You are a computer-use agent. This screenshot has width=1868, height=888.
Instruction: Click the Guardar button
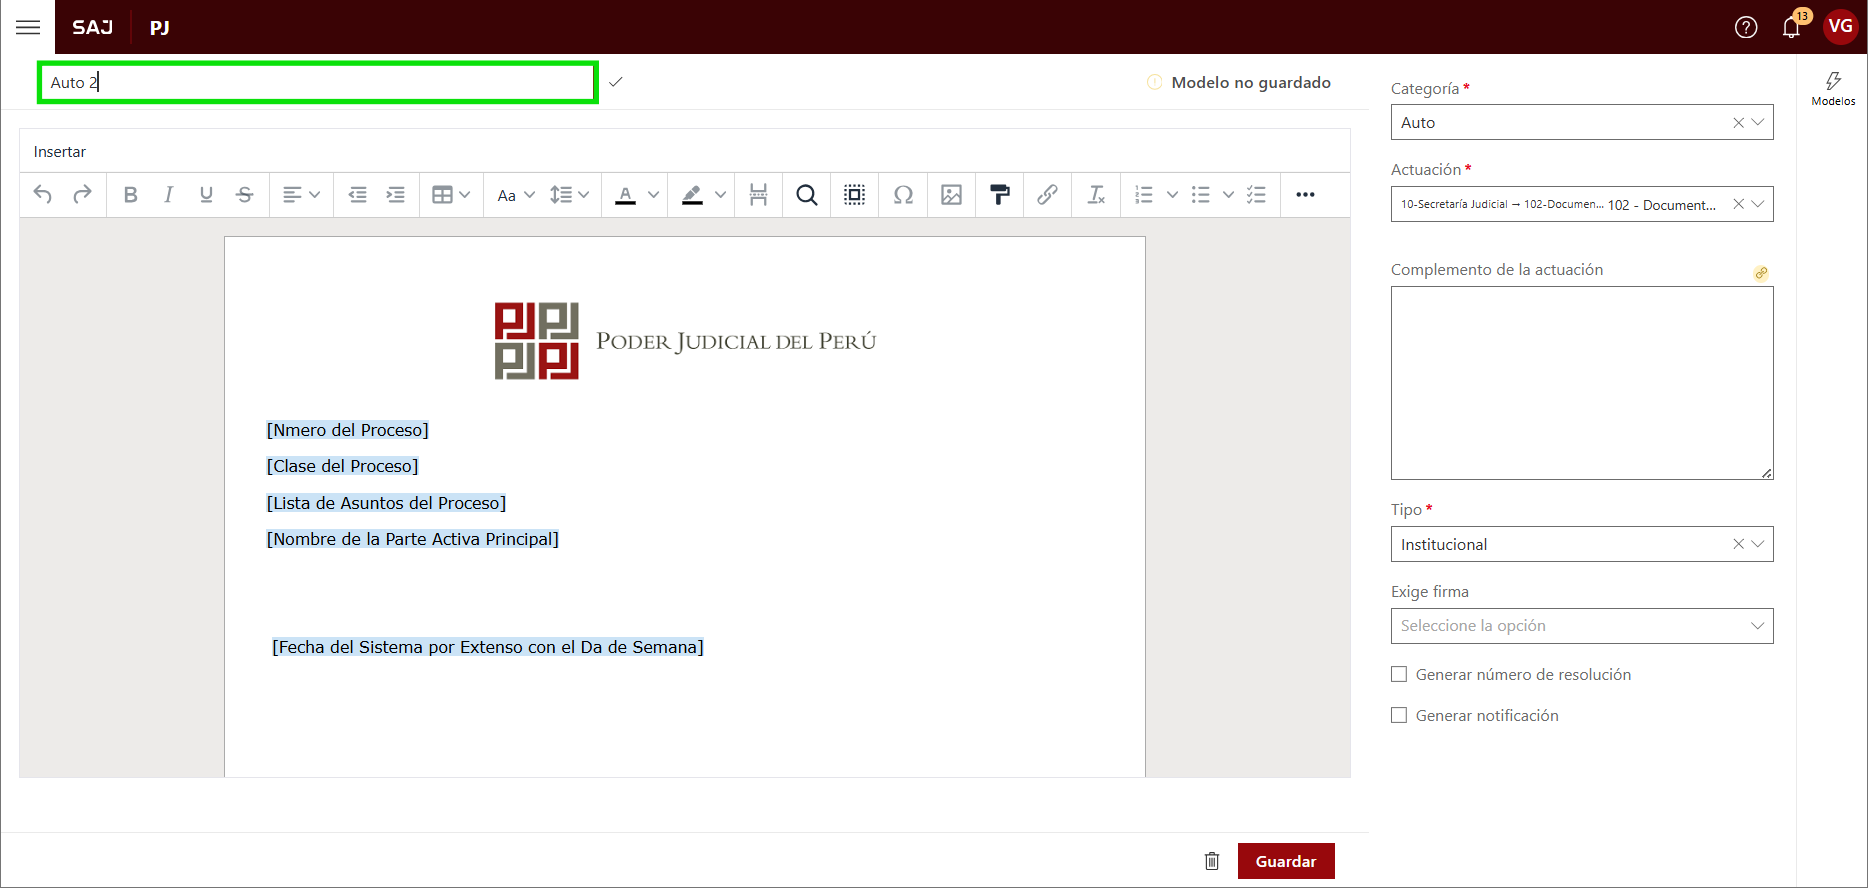tap(1285, 861)
